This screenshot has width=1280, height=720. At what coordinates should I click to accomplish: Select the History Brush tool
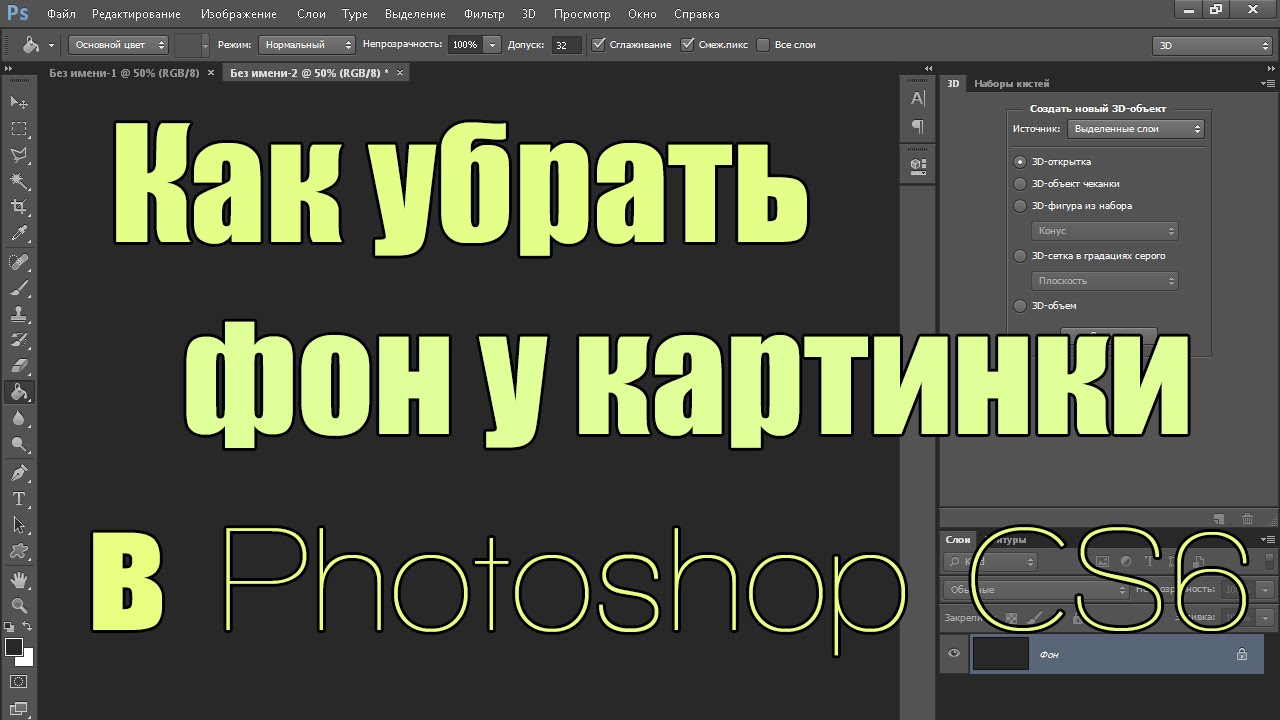(19, 340)
